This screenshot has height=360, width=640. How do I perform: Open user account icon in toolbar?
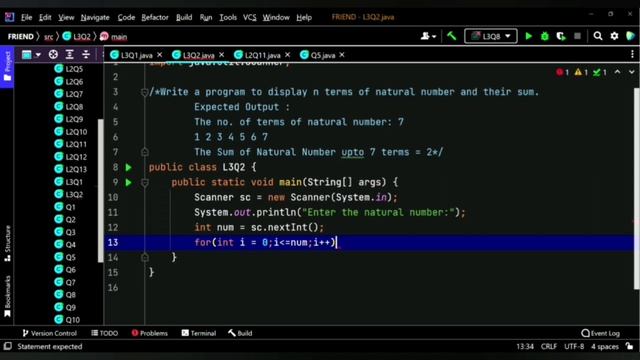tap(428, 36)
